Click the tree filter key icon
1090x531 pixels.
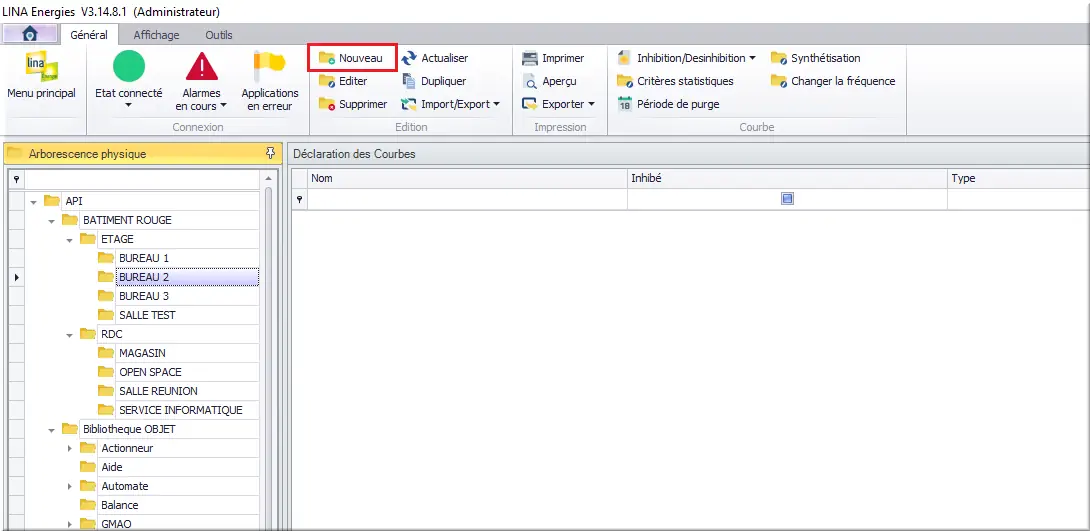[15, 179]
